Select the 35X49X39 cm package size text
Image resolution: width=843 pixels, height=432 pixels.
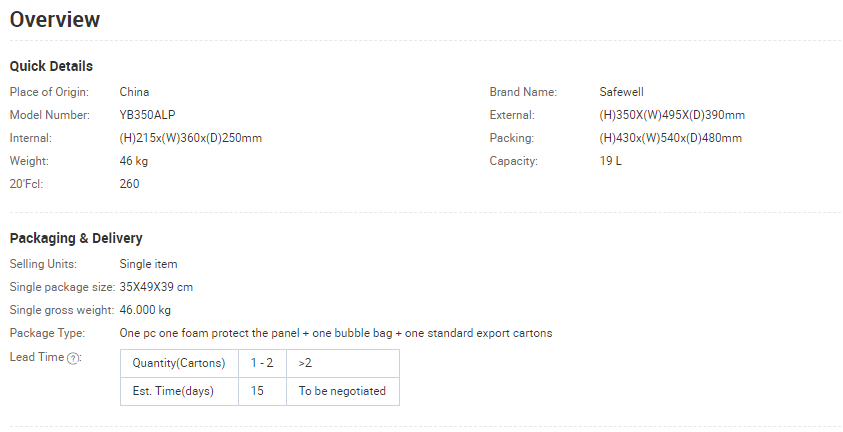(156, 287)
